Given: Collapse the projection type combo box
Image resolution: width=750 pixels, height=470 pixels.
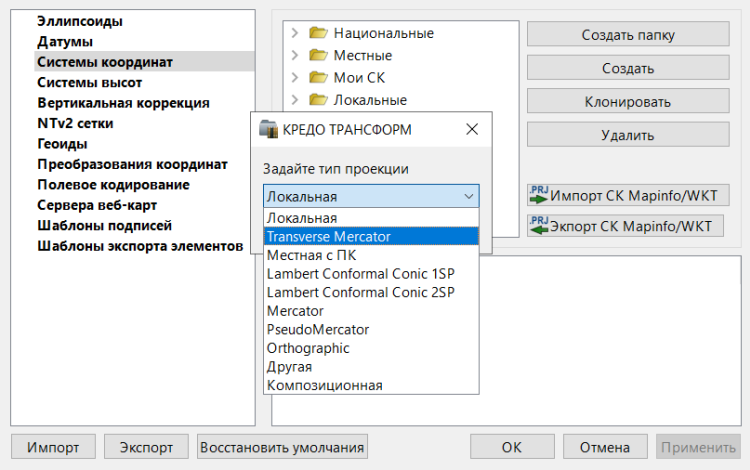Looking at the screenshot, I should point(468,197).
